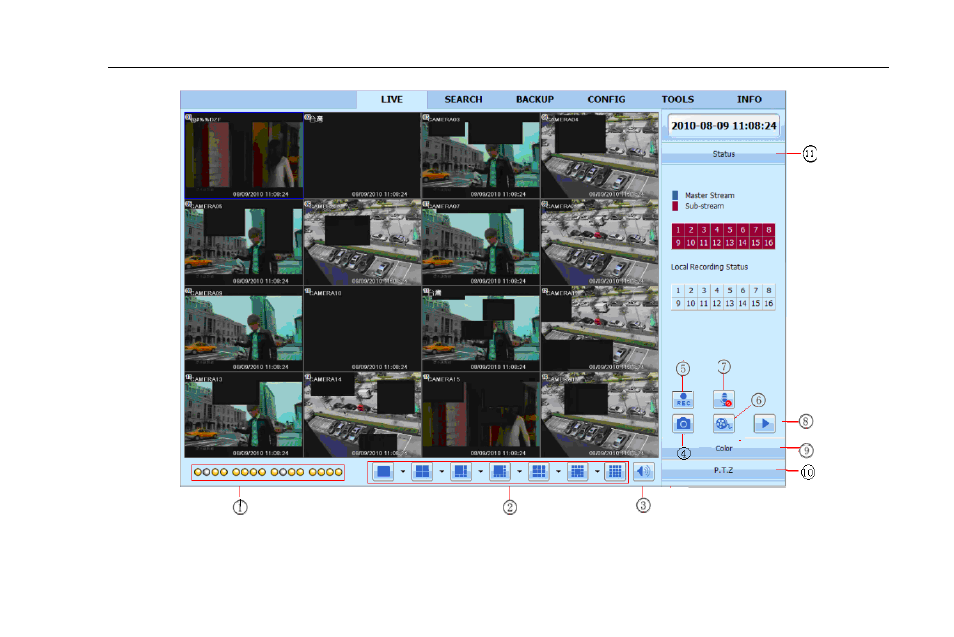Collapse the Status panel header
The height and width of the screenshot is (637, 954).
point(723,155)
